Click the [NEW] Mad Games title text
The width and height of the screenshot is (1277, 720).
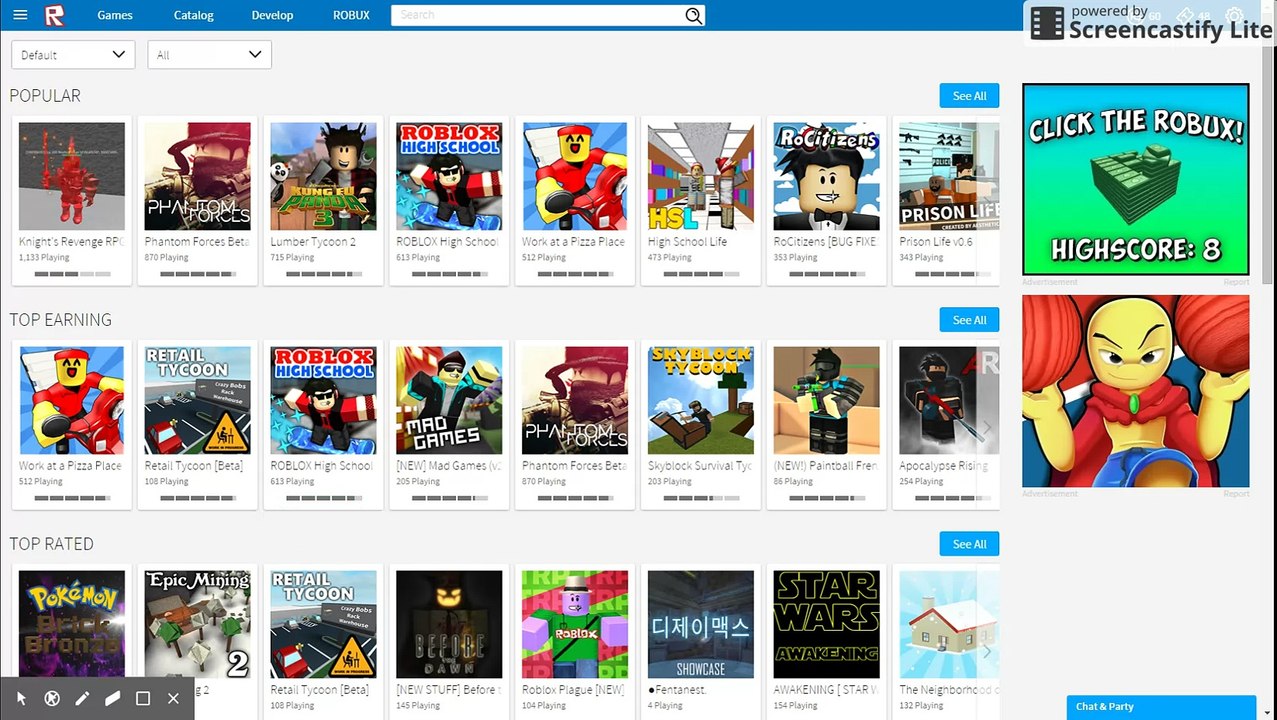pyautogui.click(x=449, y=466)
